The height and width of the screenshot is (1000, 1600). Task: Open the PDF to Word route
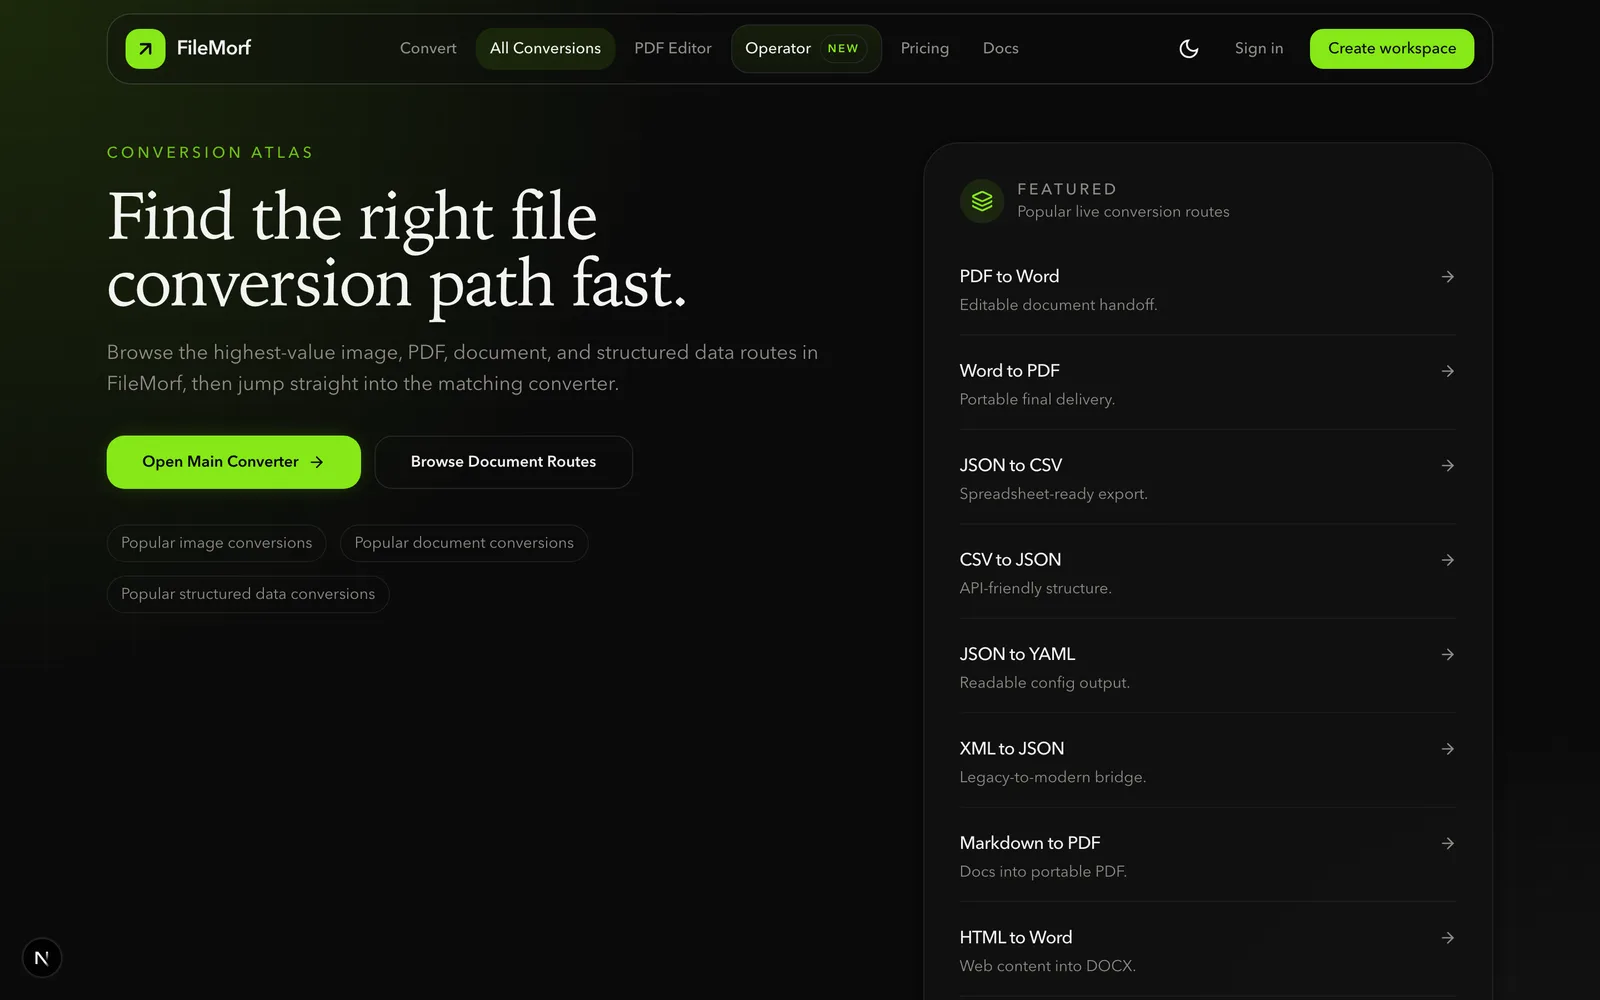click(x=1207, y=289)
